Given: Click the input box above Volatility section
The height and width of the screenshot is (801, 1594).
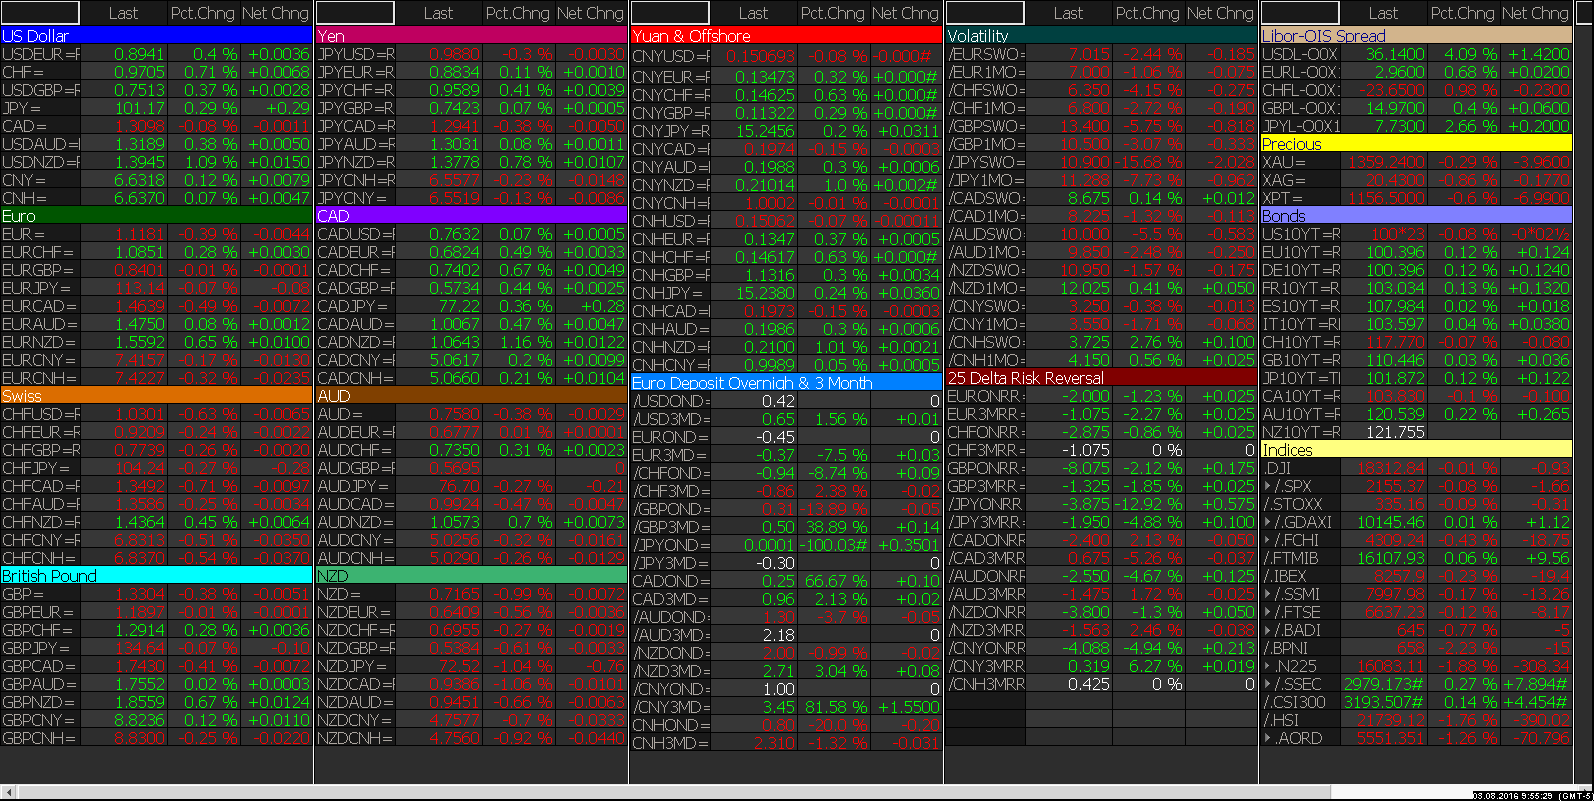Looking at the screenshot, I should click(985, 13).
